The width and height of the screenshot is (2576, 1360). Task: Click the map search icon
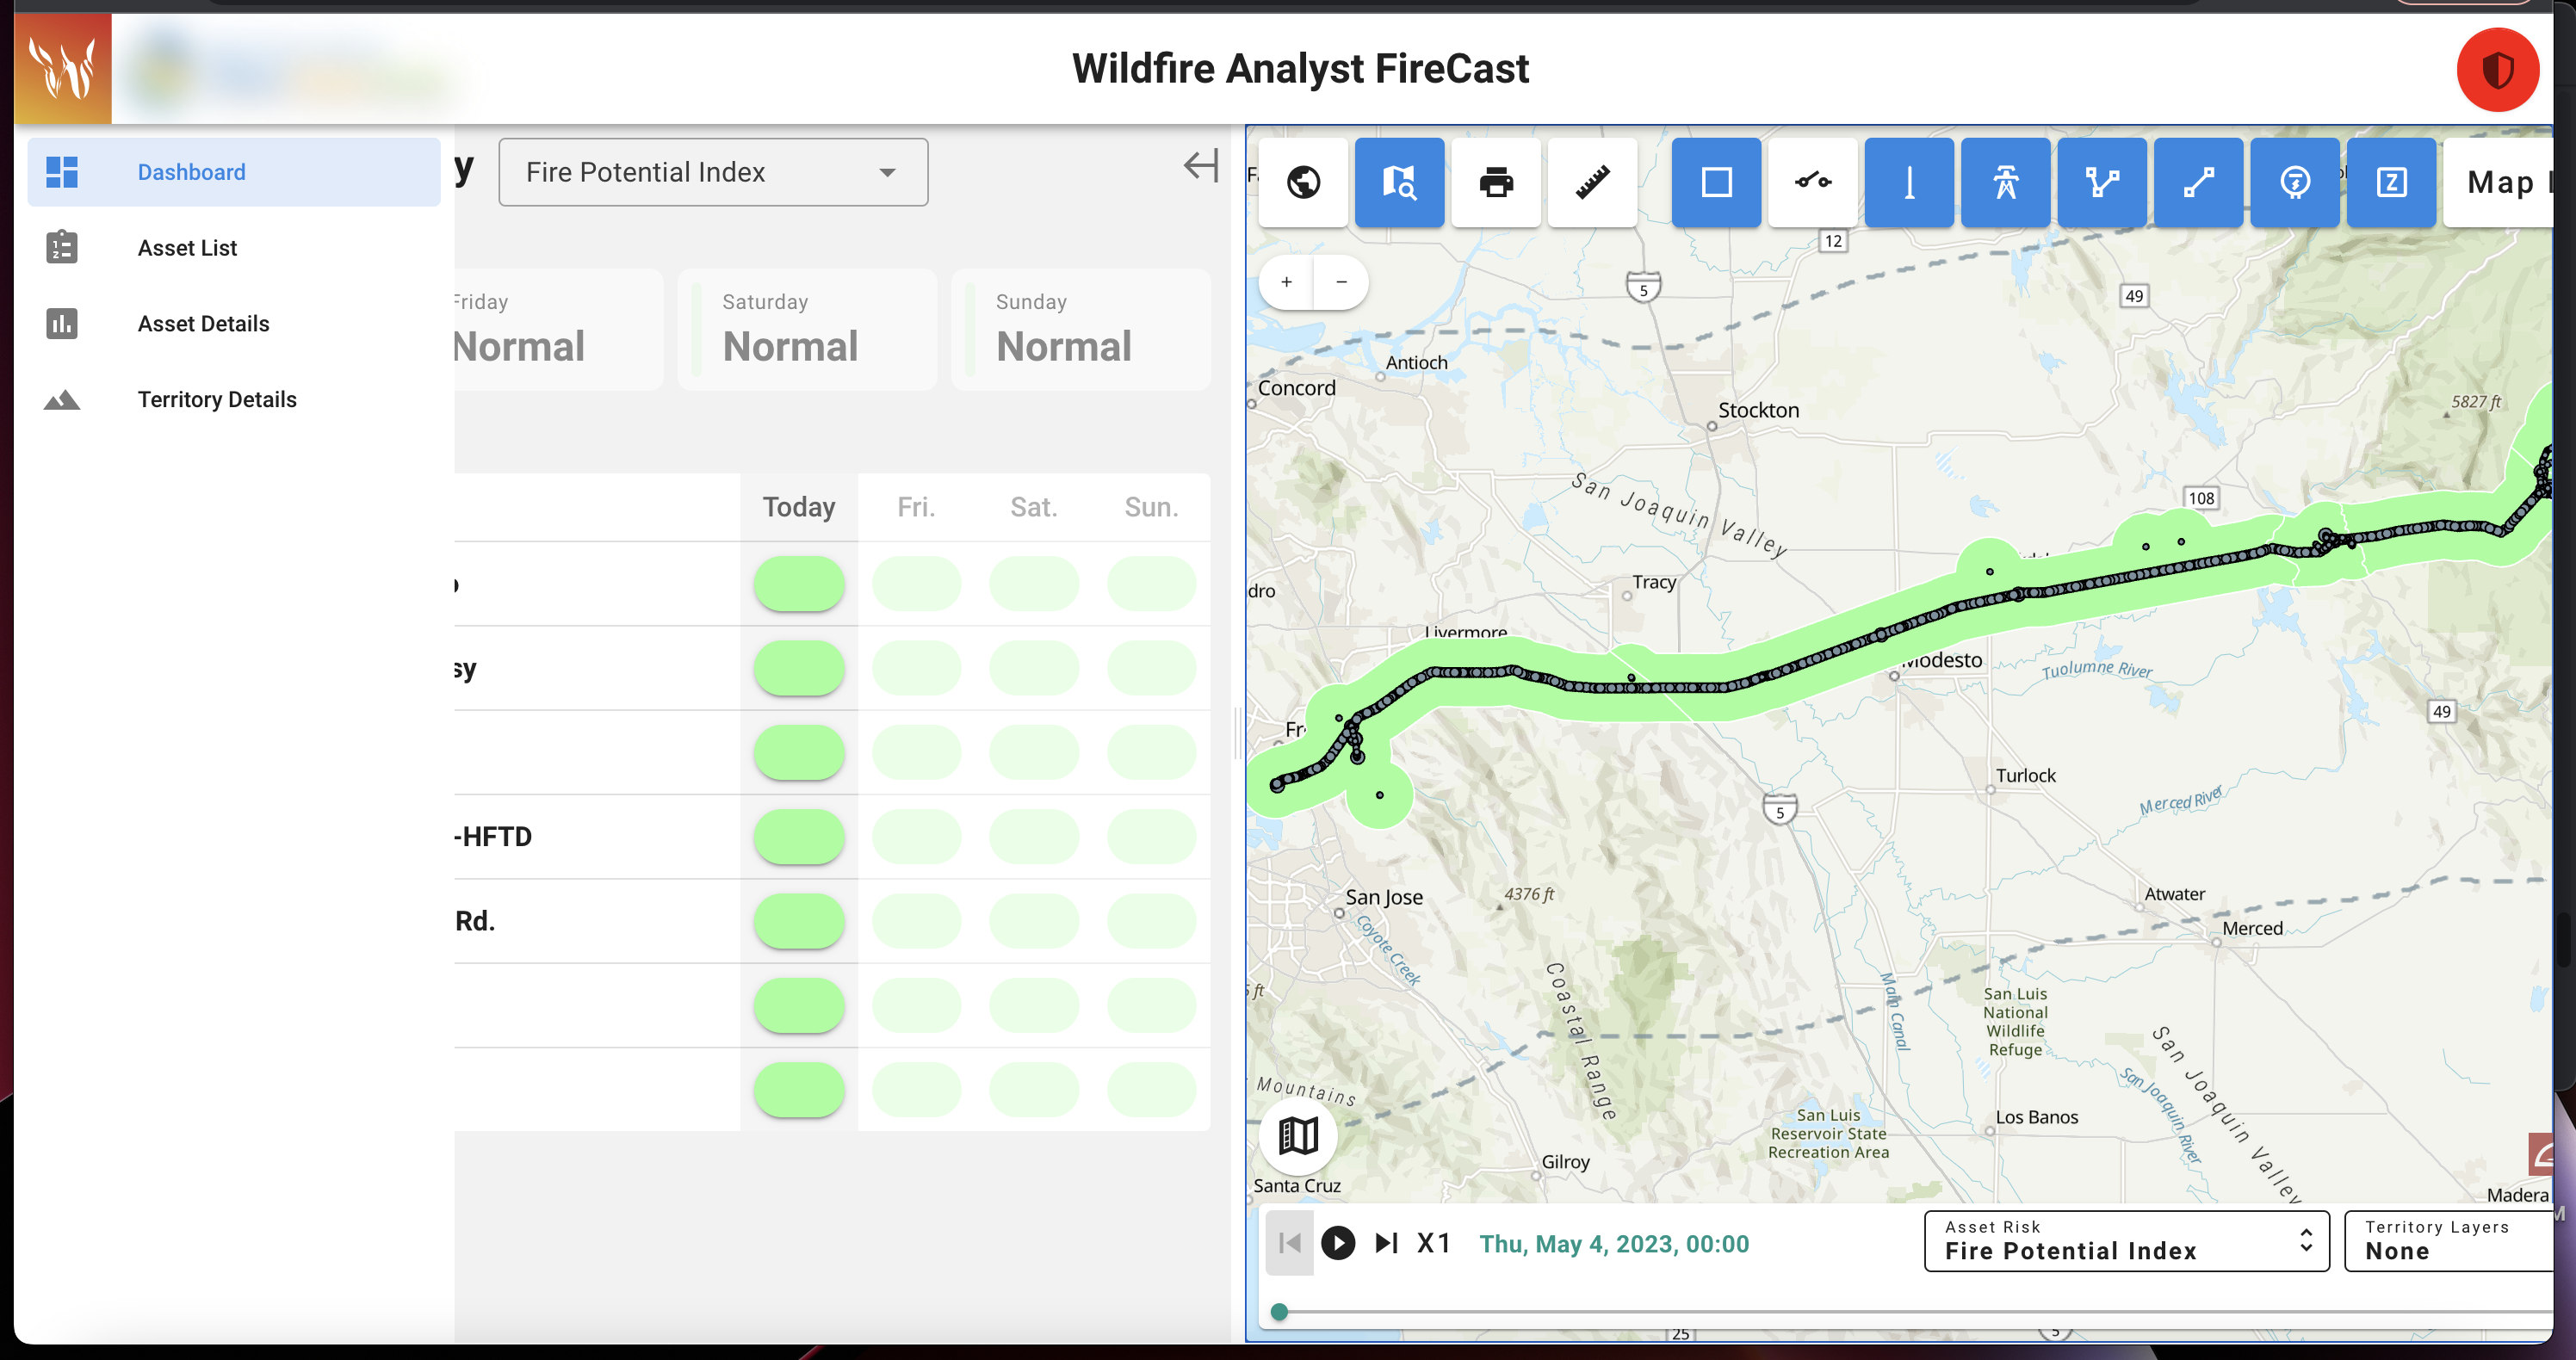[1399, 182]
